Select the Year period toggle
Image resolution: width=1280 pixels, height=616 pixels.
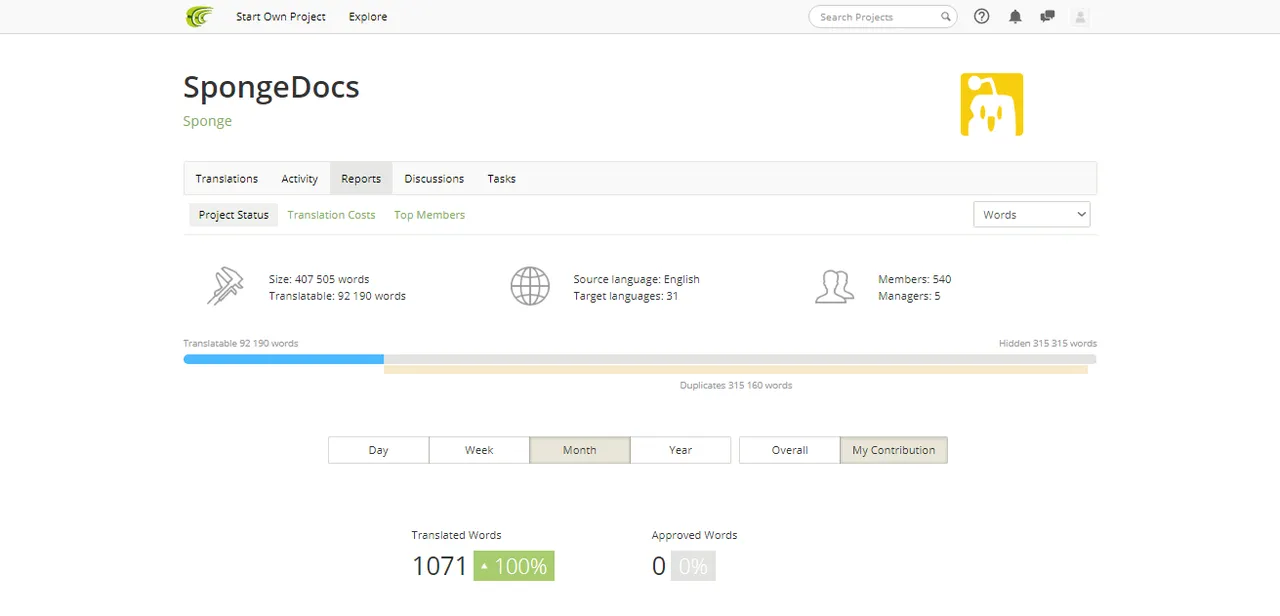[x=680, y=450]
